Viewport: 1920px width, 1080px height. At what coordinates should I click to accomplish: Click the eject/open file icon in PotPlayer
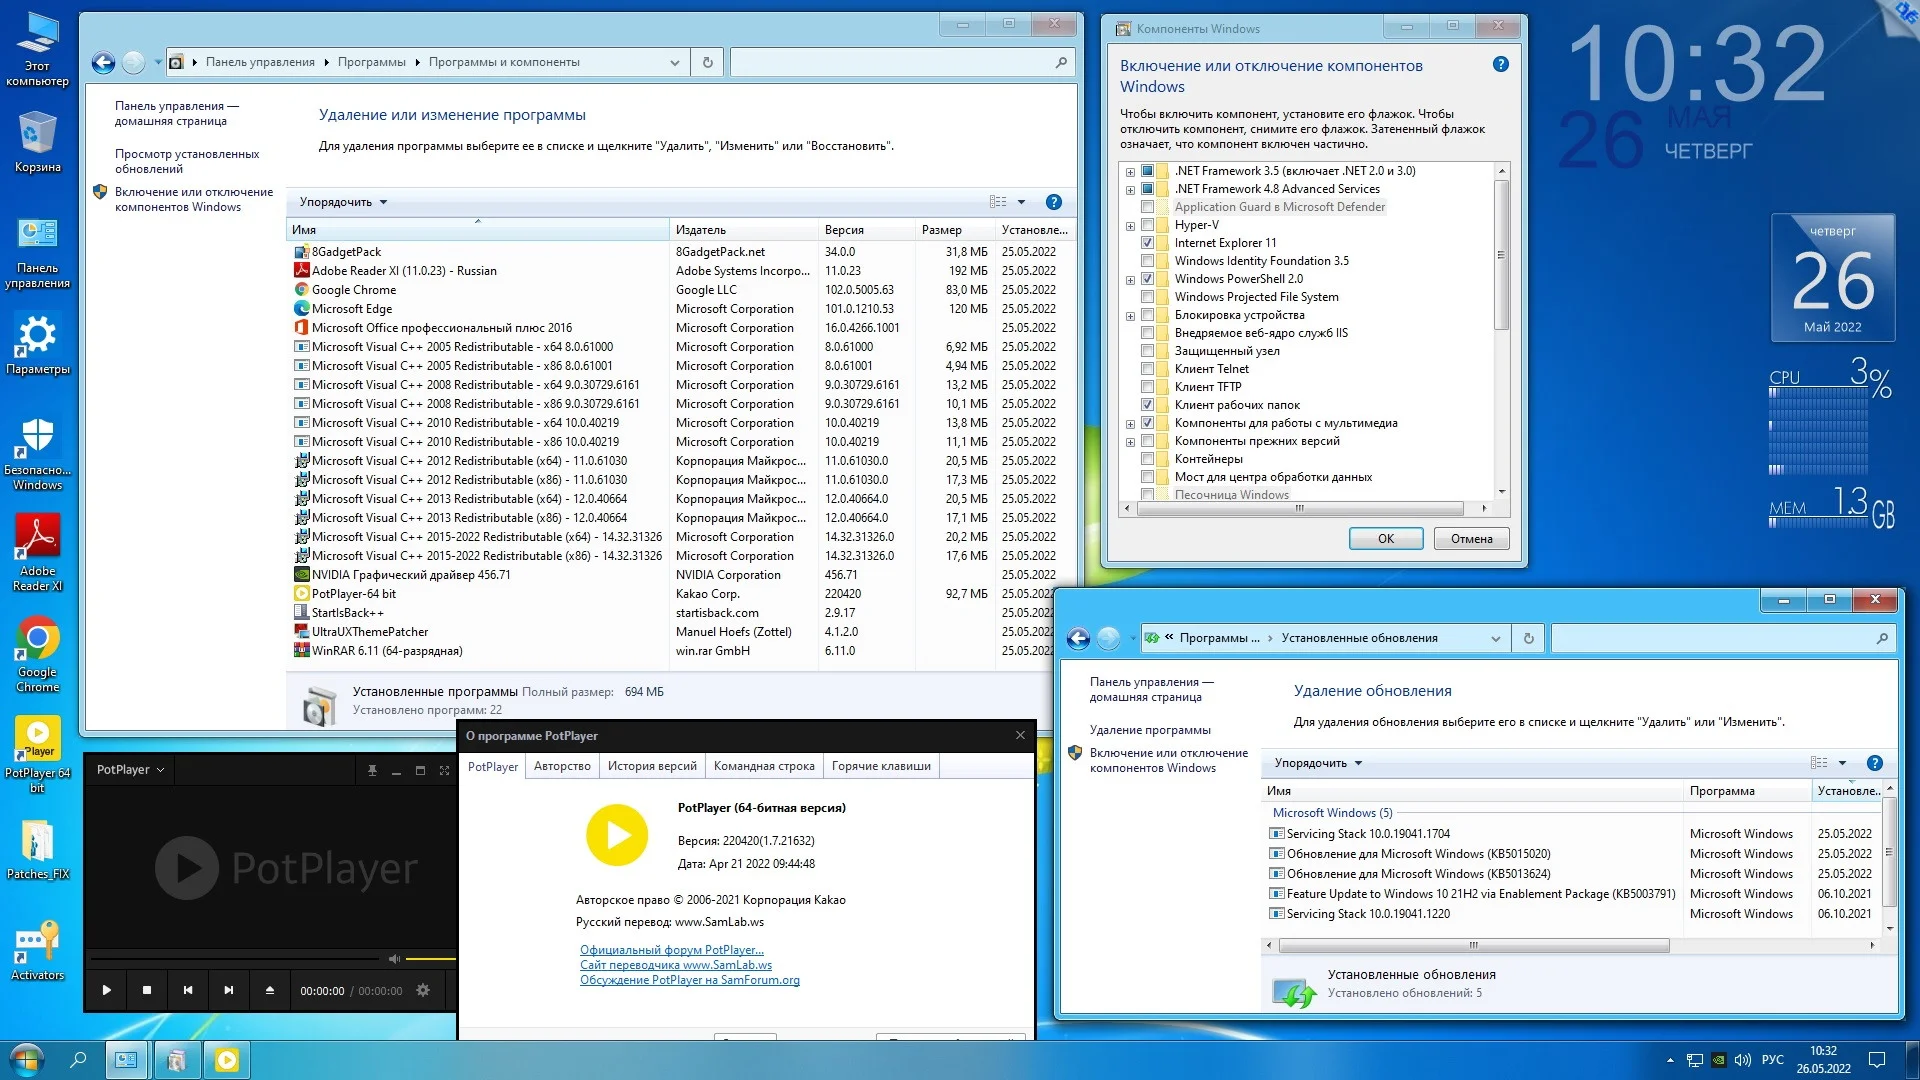click(269, 990)
